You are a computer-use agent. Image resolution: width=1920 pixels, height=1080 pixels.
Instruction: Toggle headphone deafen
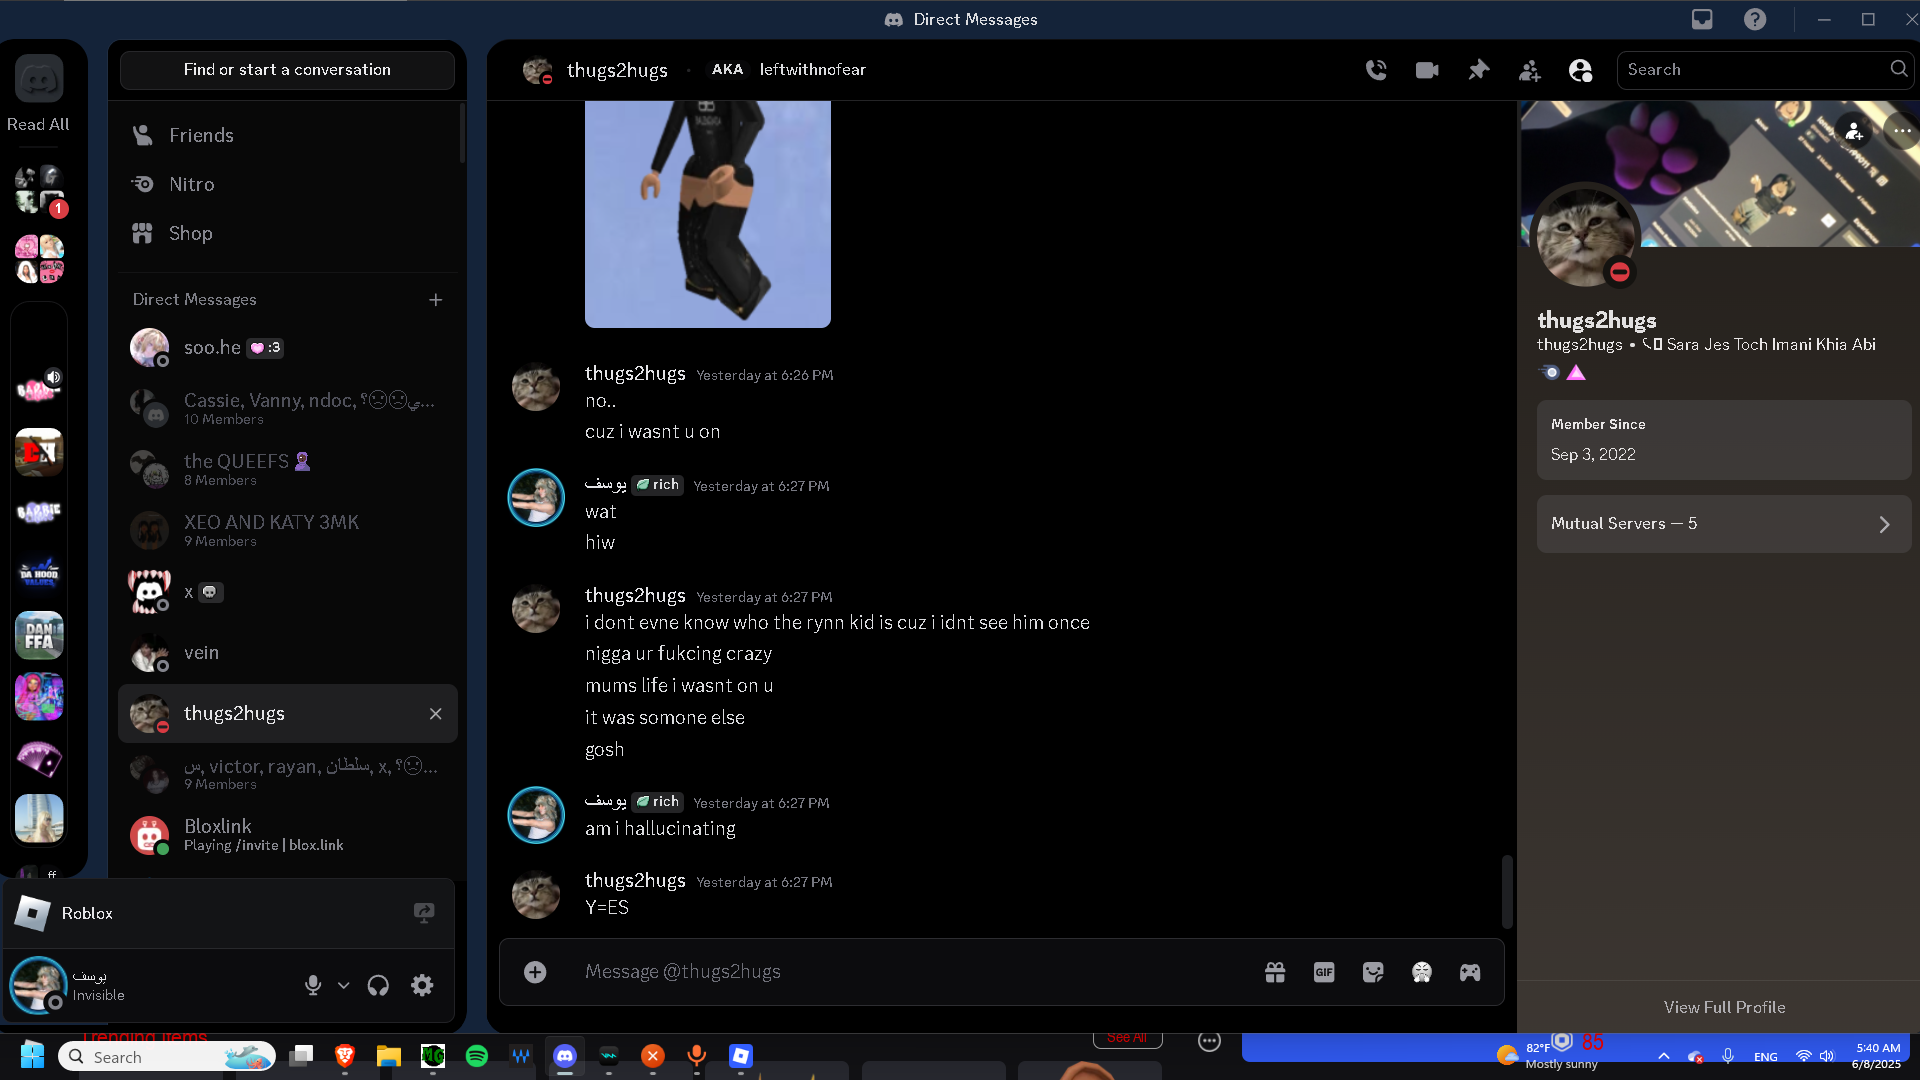pyautogui.click(x=378, y=986)
